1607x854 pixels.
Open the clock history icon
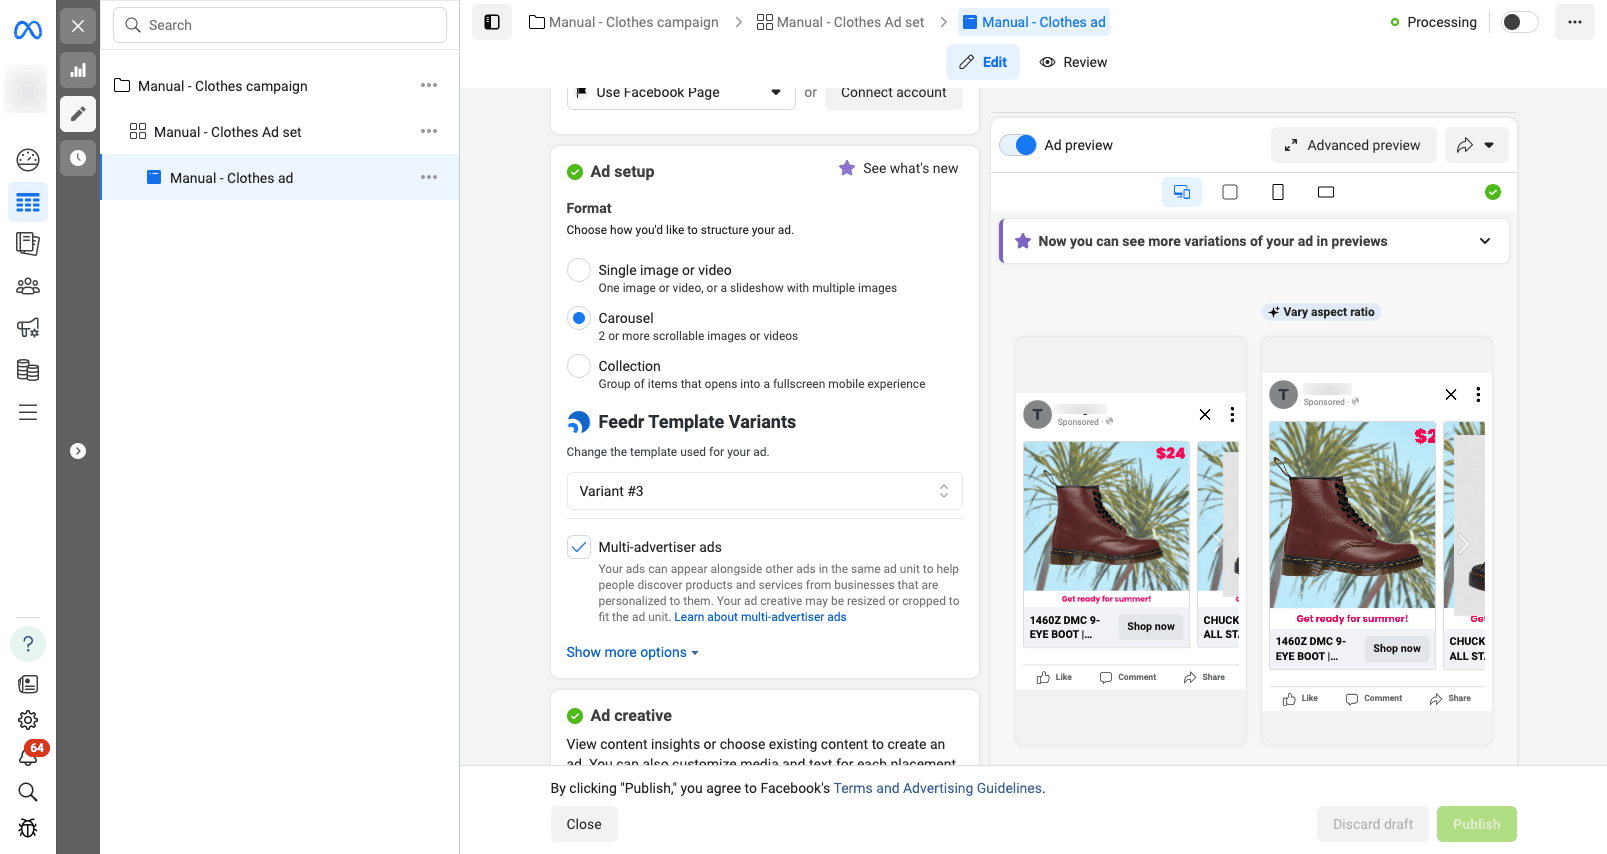coord(78,158)
